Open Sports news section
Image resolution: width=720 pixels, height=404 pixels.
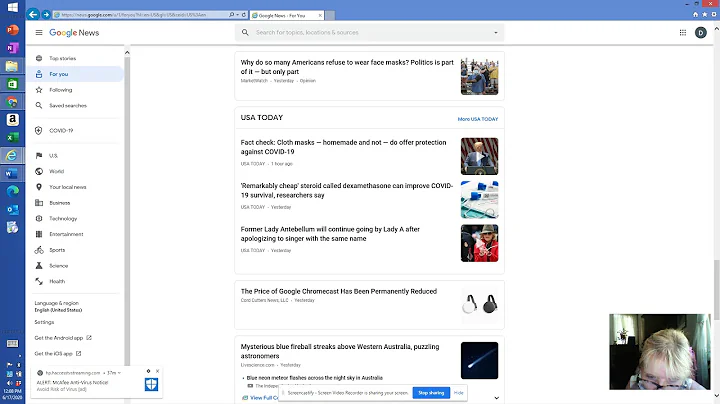(75, 250)
